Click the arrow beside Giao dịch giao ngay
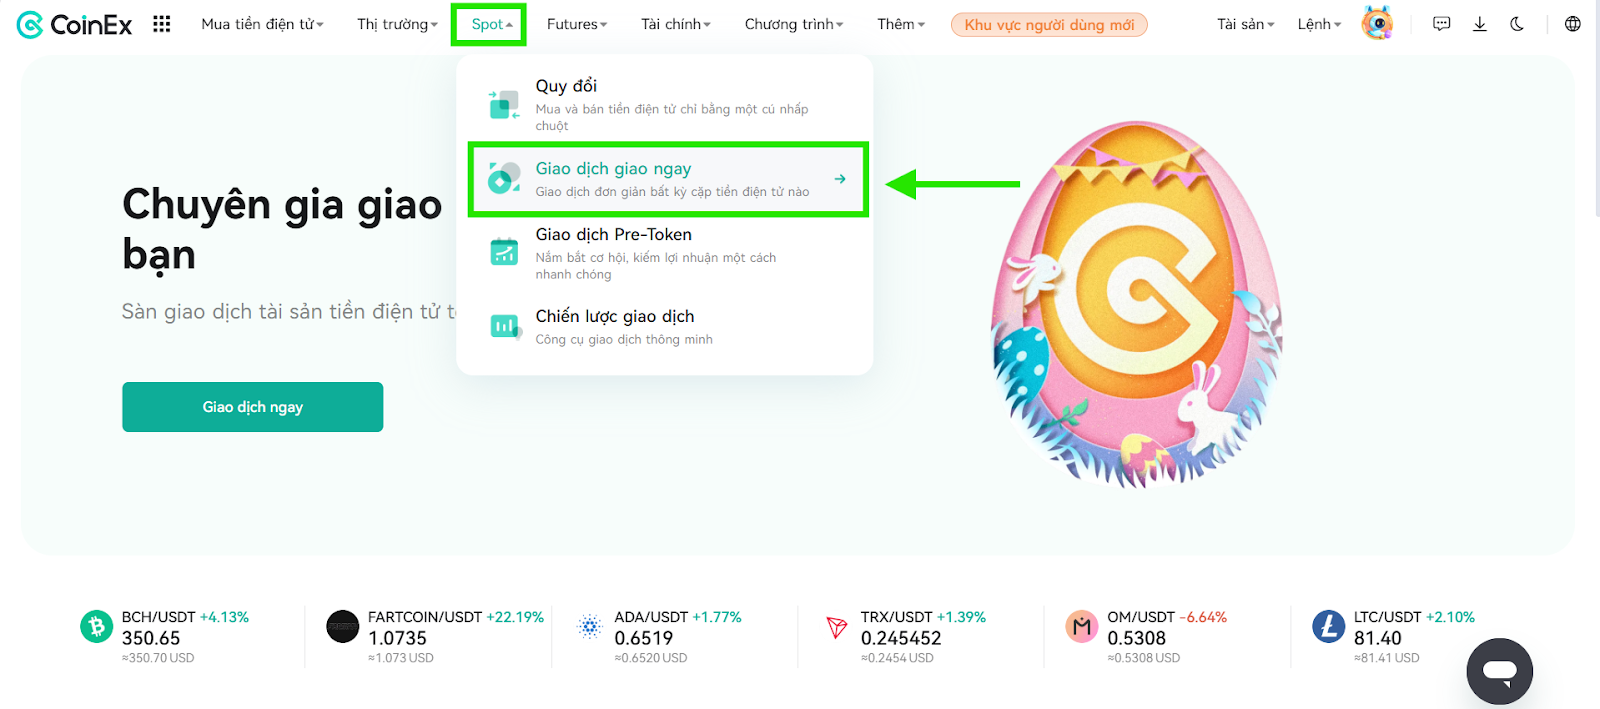 (x=840, y=179)
